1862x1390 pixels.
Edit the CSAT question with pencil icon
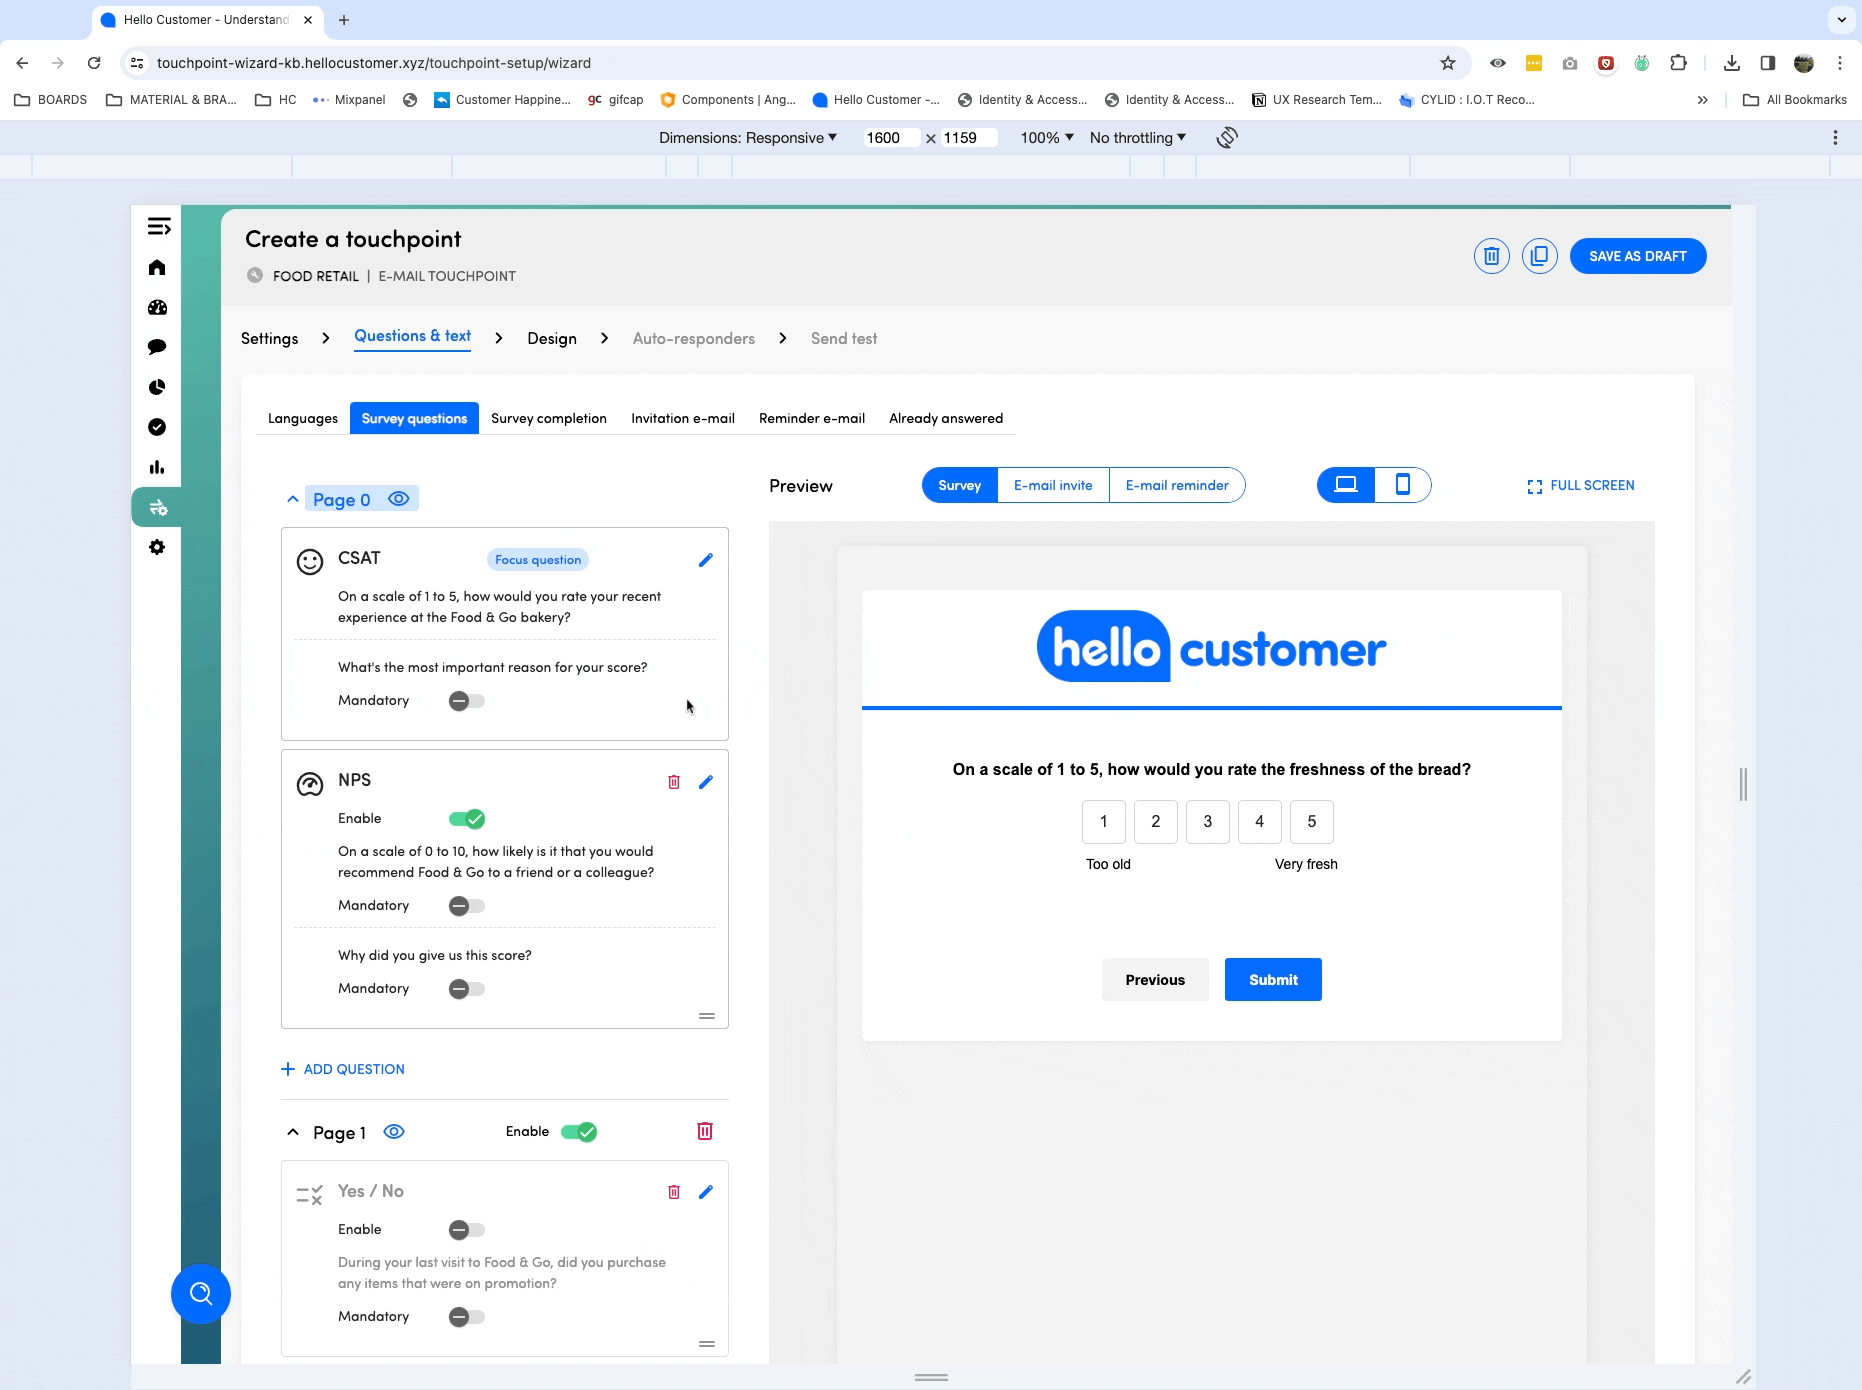(705, 560)
